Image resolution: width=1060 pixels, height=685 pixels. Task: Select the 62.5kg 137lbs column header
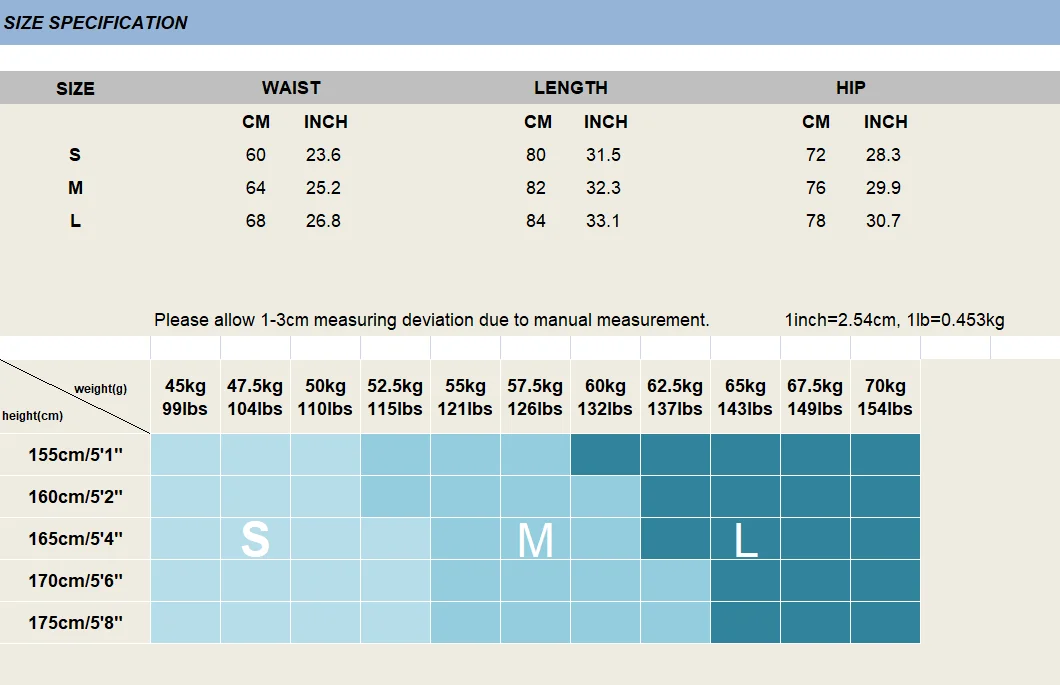(x=675, y=398)
